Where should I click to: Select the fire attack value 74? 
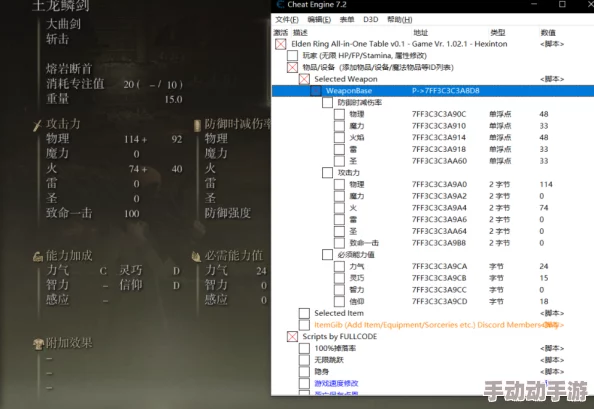point(544,208)
